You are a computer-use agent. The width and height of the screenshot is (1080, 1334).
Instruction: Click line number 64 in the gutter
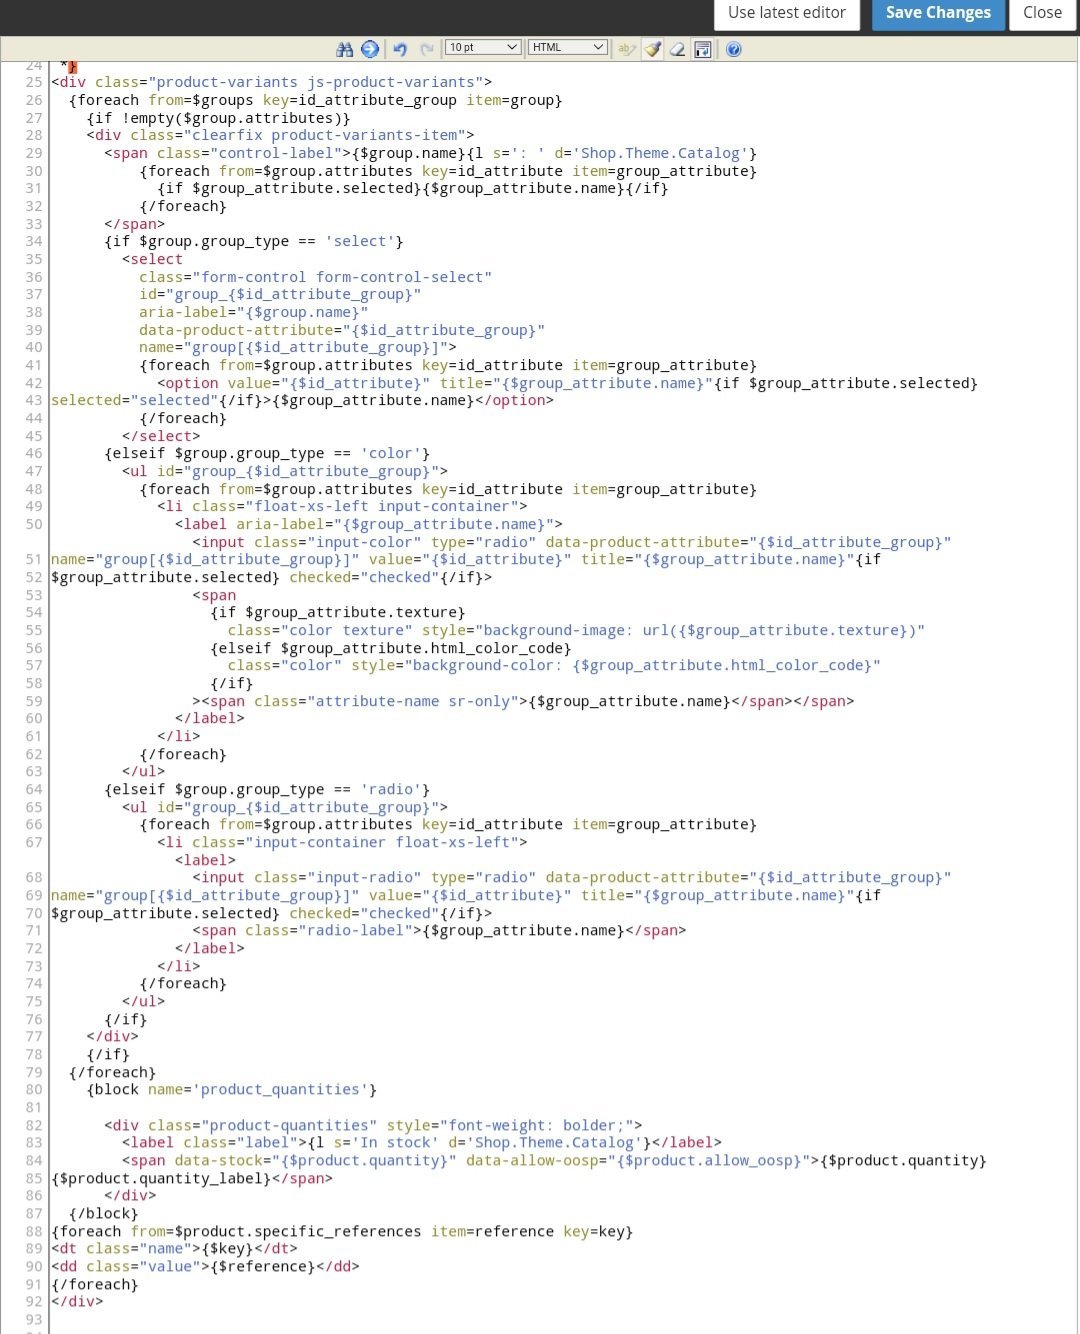click(x=34, y=789)
